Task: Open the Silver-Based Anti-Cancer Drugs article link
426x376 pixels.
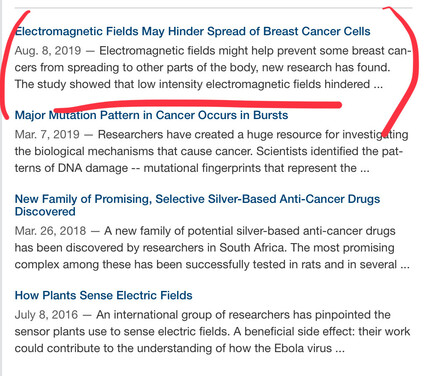Action: pos(197,205)
